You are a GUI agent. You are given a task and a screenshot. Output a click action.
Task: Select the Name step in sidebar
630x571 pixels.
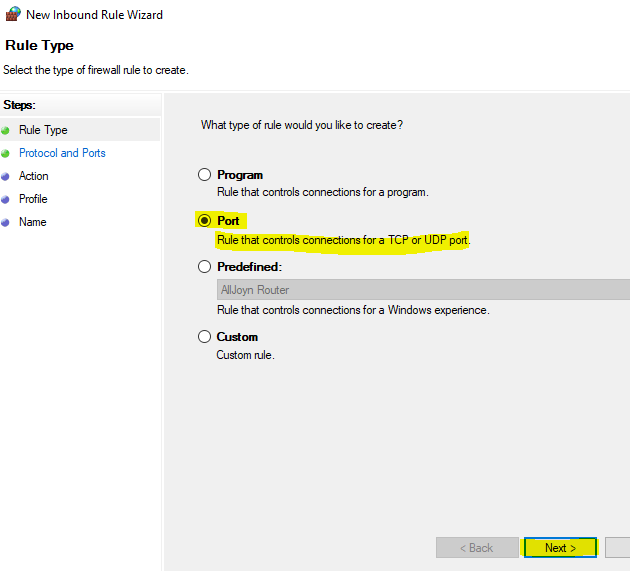[x=32, y=222]
